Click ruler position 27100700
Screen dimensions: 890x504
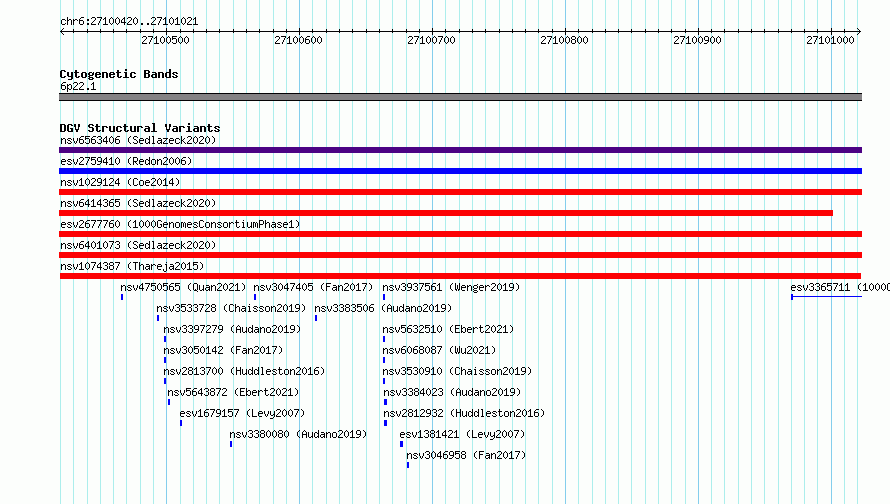pyautogui.click(x=431, y=40)
